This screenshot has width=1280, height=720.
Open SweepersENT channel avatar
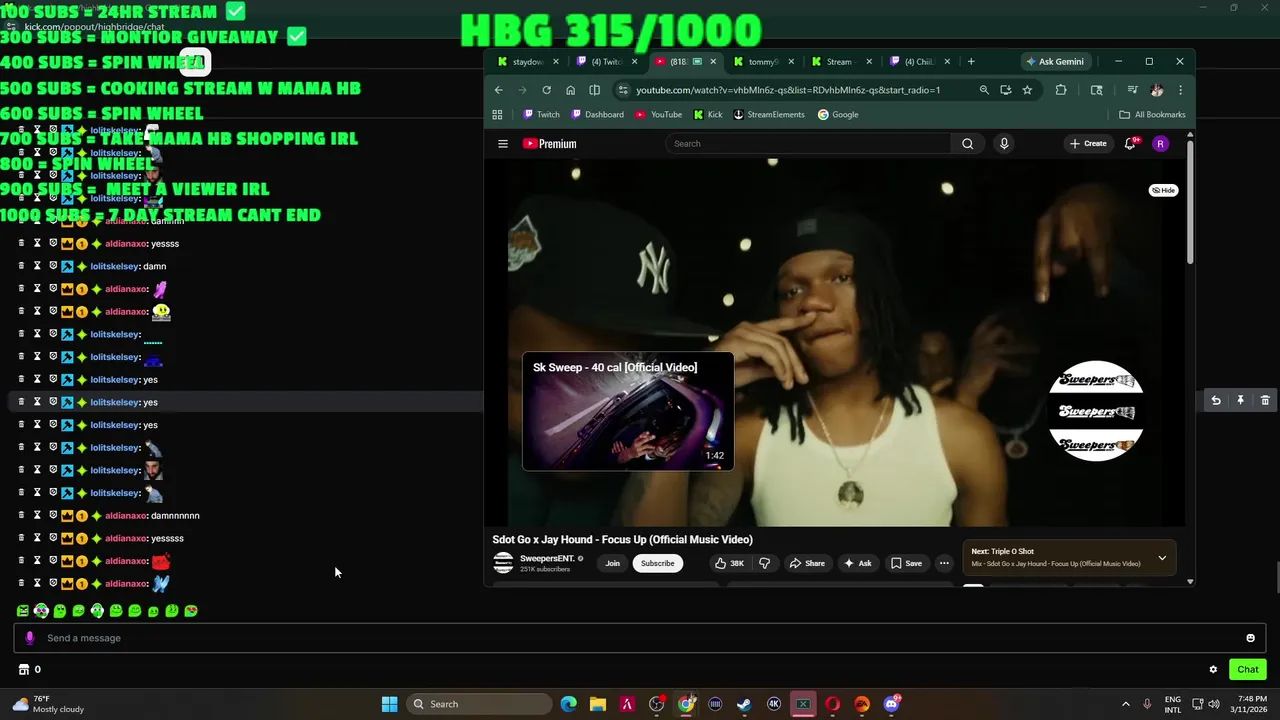[x=503, y=563]
